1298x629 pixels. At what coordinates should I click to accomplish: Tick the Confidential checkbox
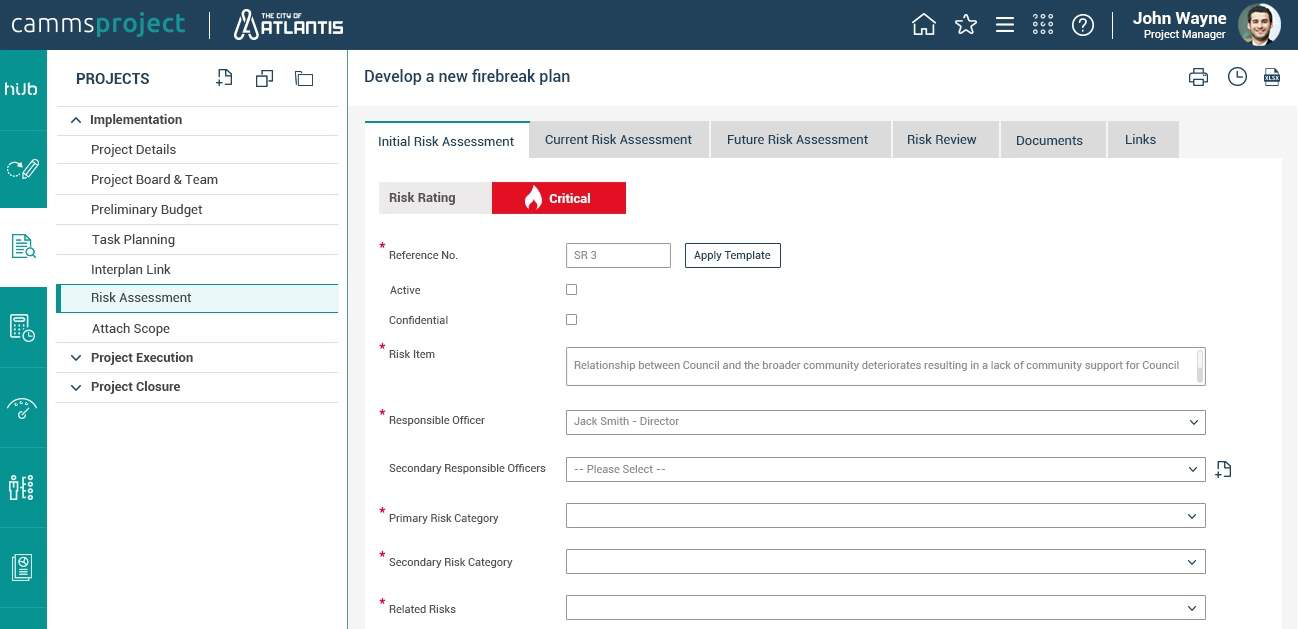[x=572, y=320]
